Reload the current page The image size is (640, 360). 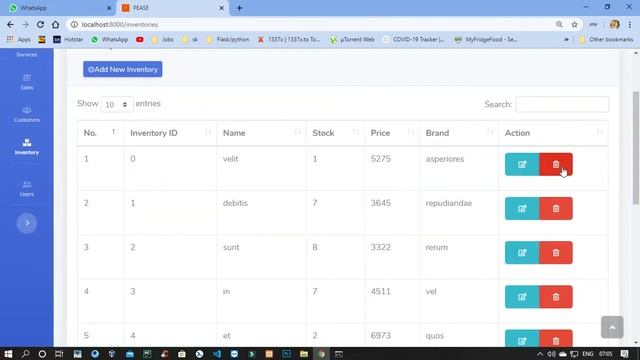(x=40, y=24)
